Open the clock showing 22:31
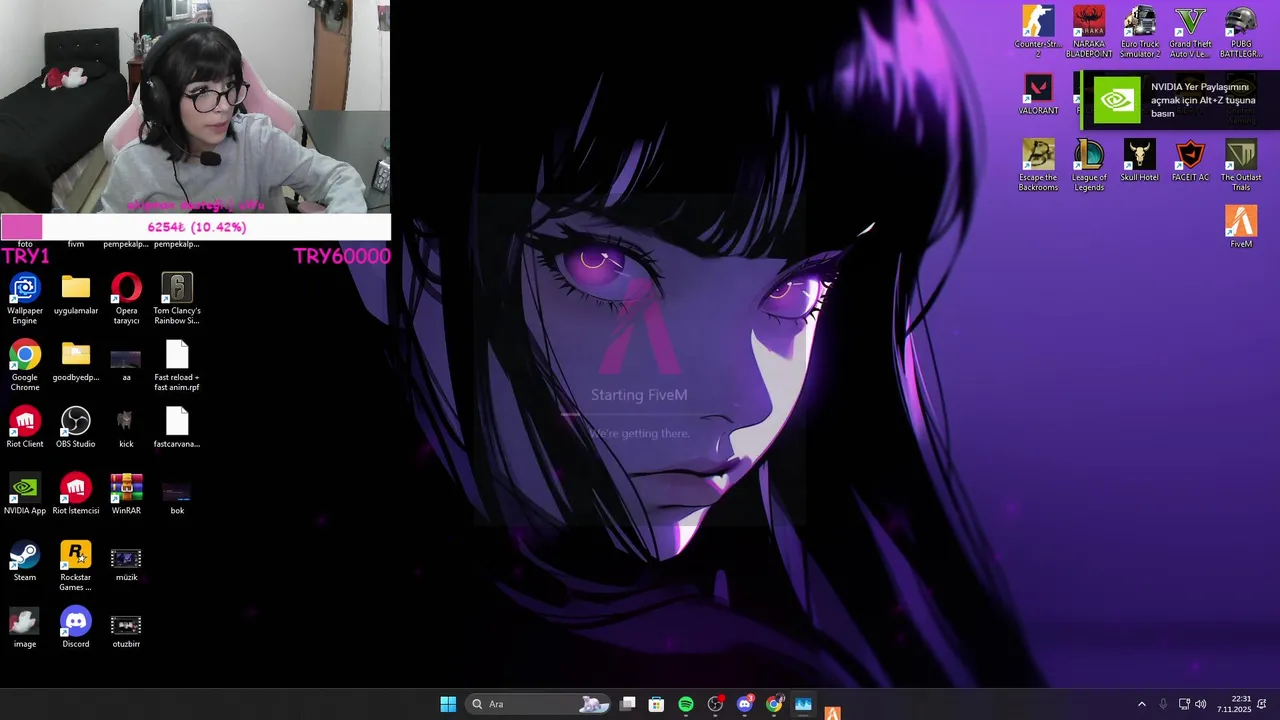This screenshot has width=1280, height=720. tap(1232, 704)
